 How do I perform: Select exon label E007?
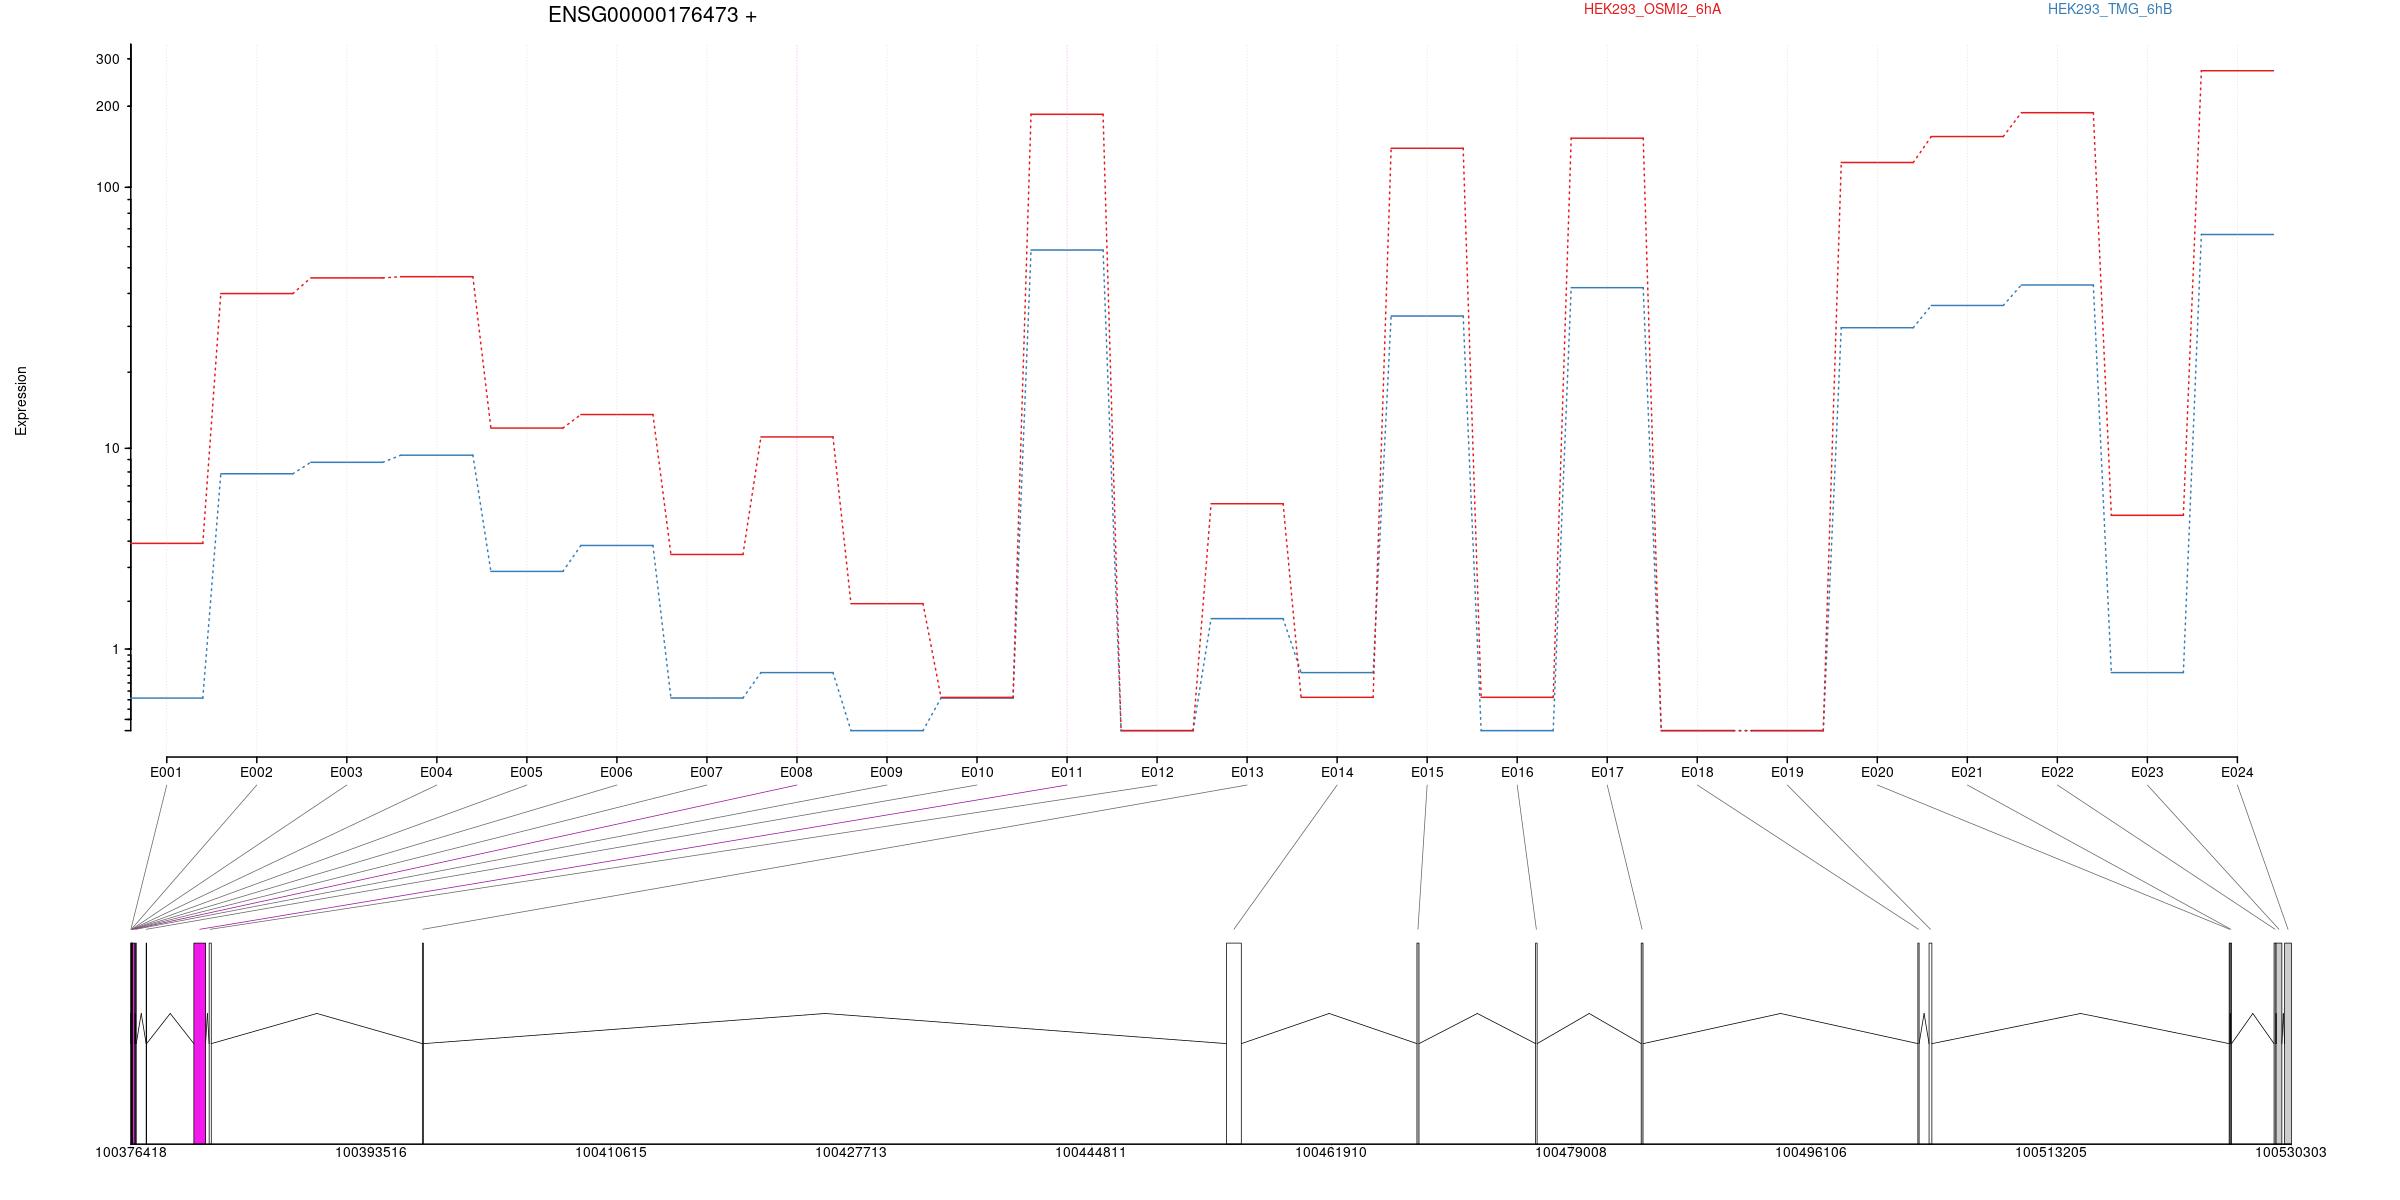[x=706, y=772]
